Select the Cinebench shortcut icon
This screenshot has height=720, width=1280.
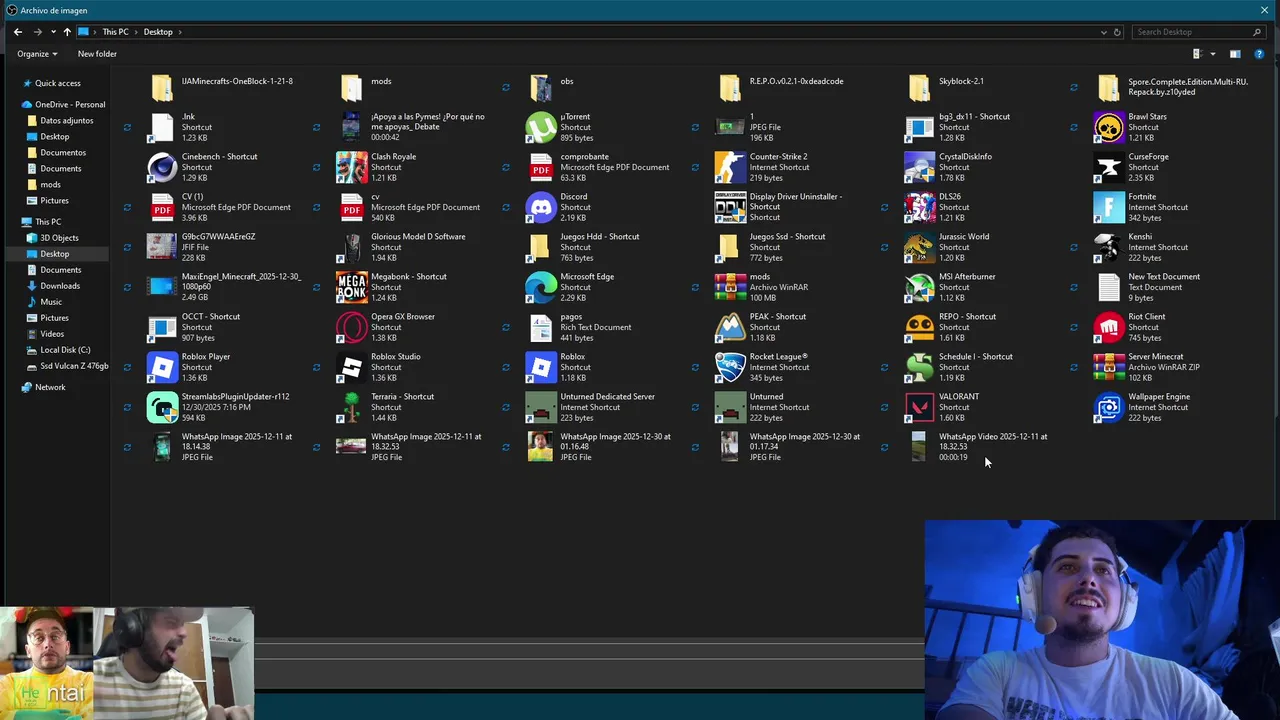(x=162, y=167)
